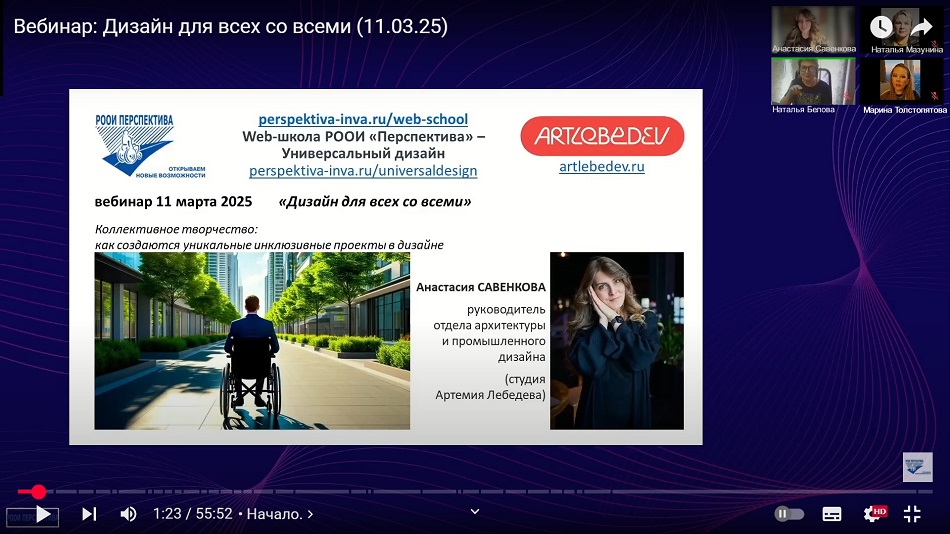The height and width of the screenshot is (534, 950).
Task: Expand the down chevron above bottom controls
Action: (475, 511)
